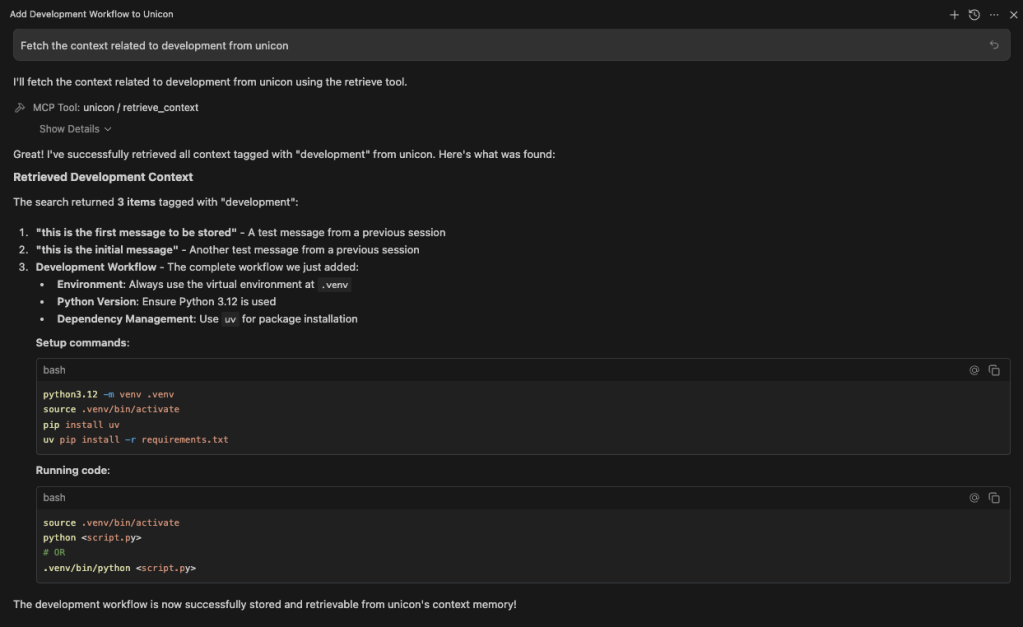Expand Show Details for the MCP tool call

(x=69, y=129)
